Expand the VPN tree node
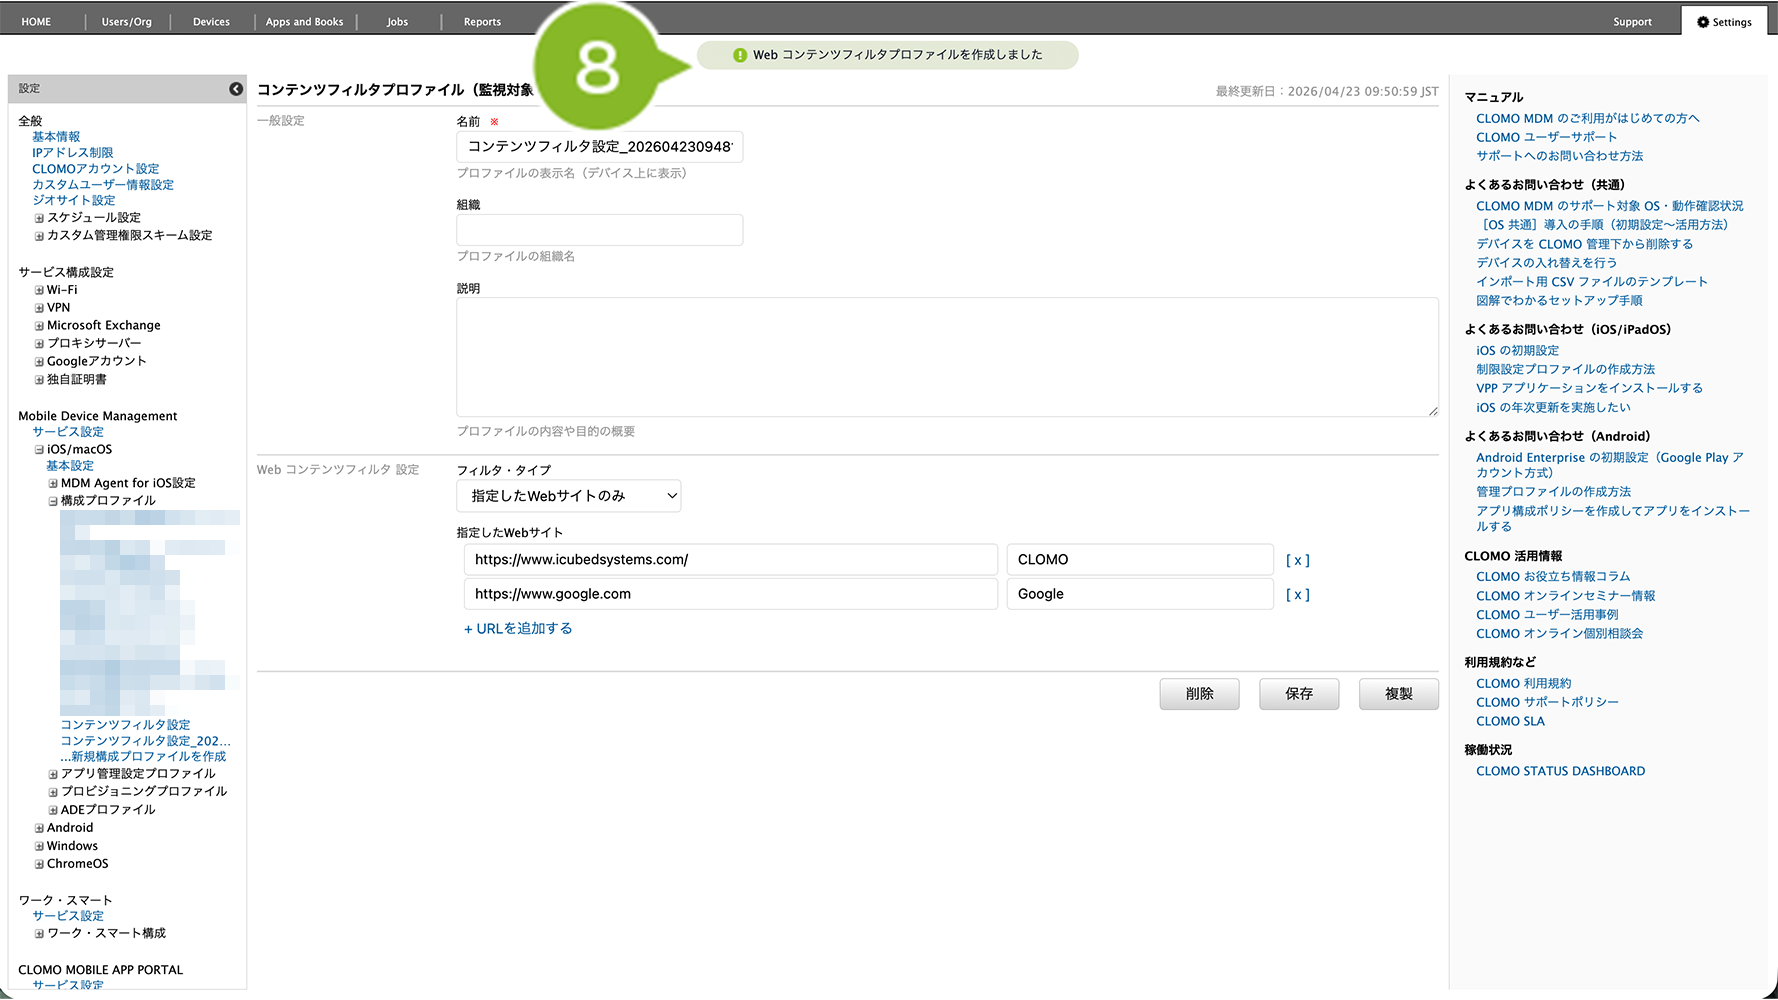 [39, 309]
